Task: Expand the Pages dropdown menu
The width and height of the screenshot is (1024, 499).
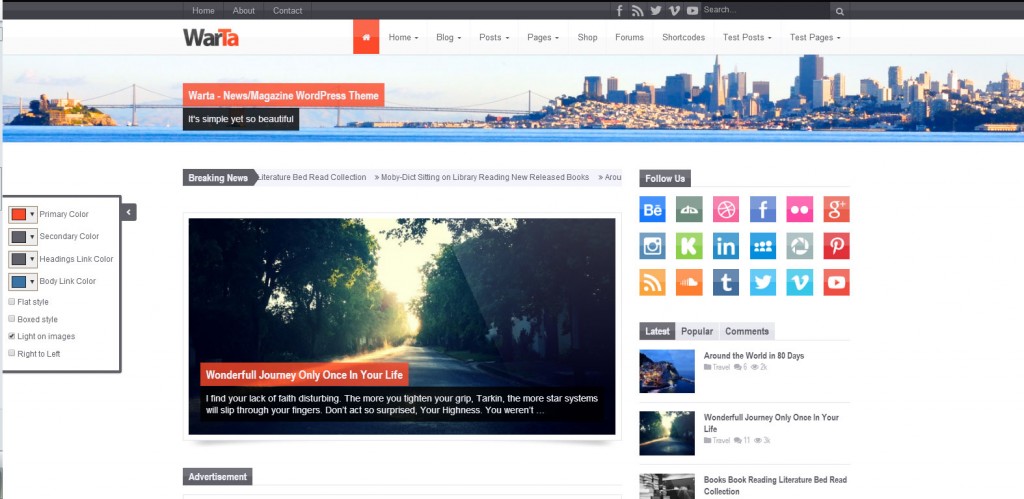Action: 543,37
